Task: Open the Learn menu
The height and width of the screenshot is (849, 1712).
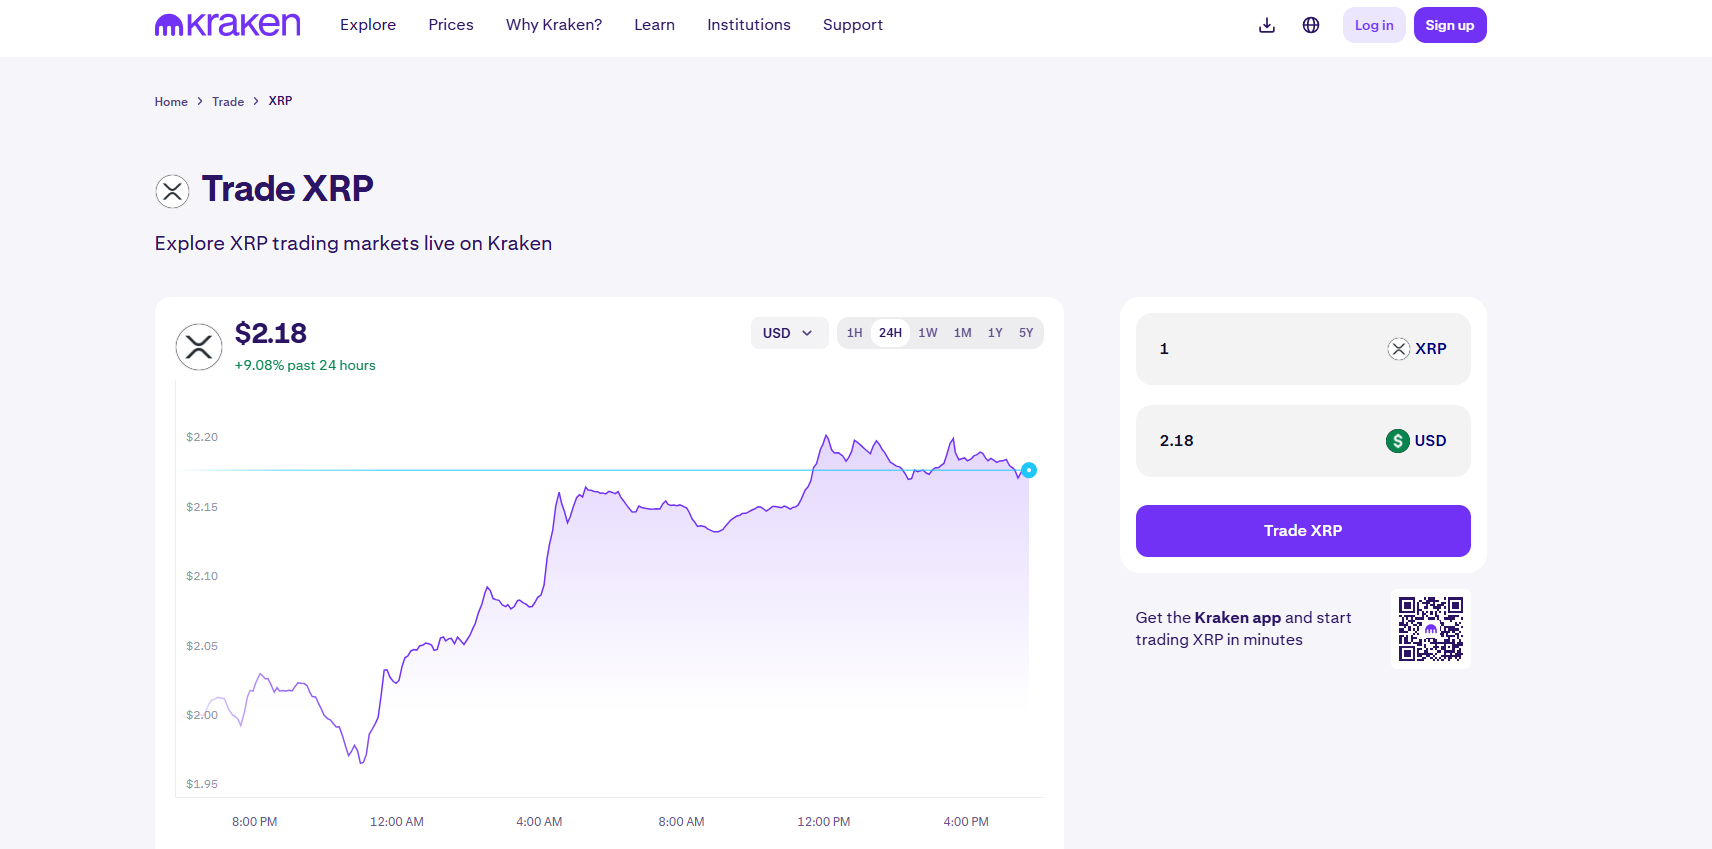Action: coord(654,25)
